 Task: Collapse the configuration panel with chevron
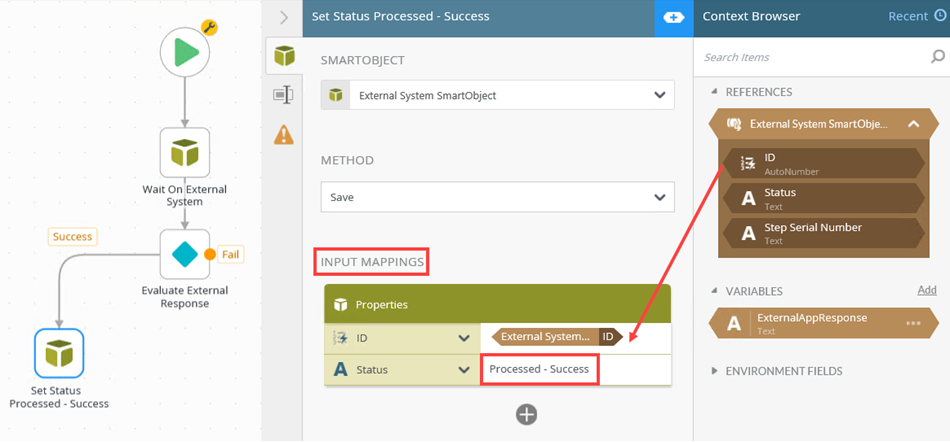pos(284,17)
